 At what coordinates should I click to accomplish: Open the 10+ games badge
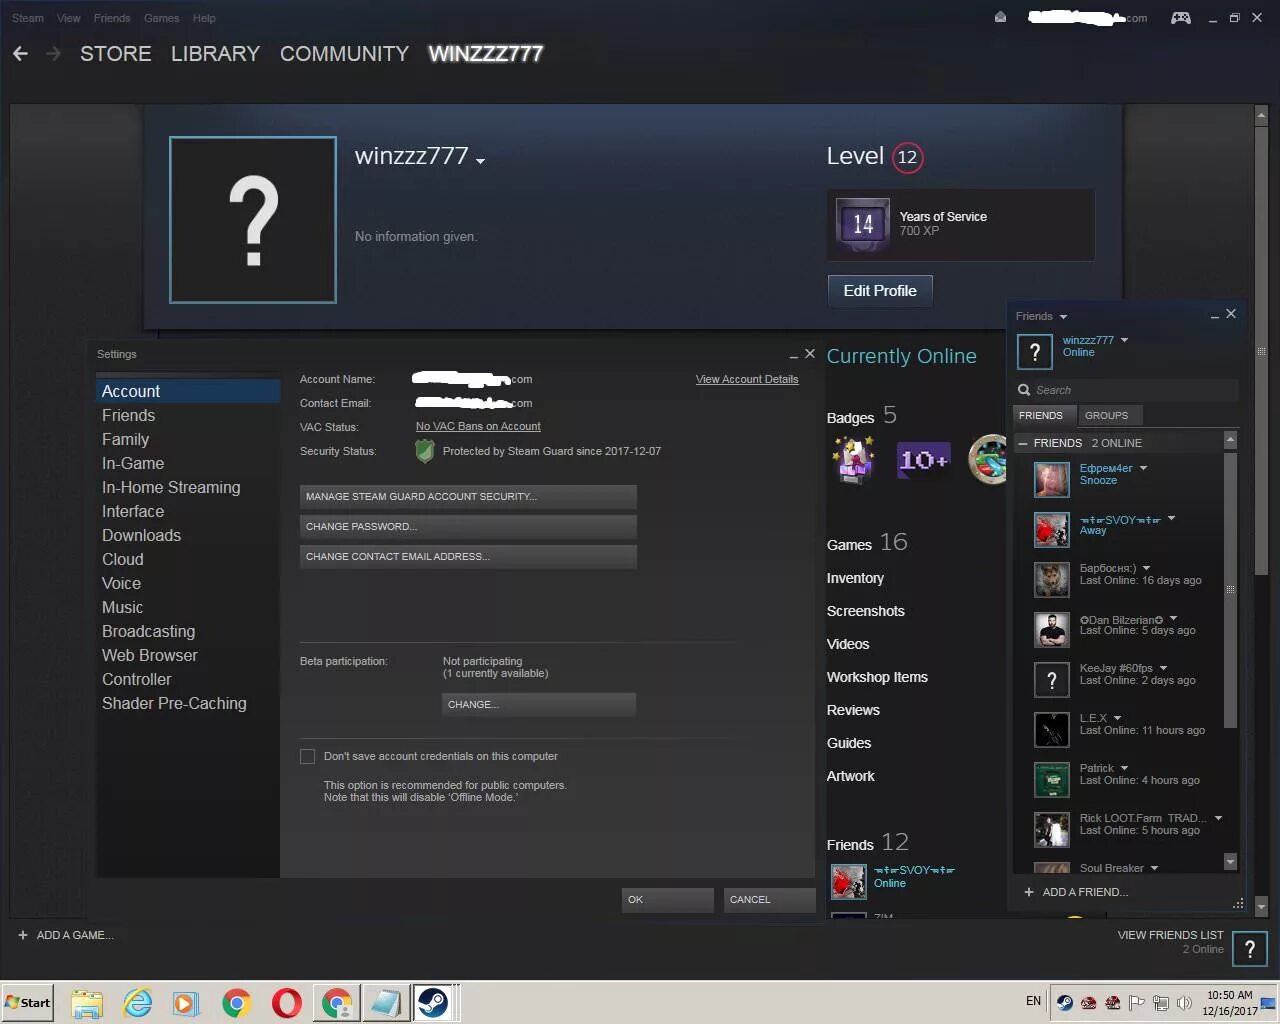(x=923, y=460)
